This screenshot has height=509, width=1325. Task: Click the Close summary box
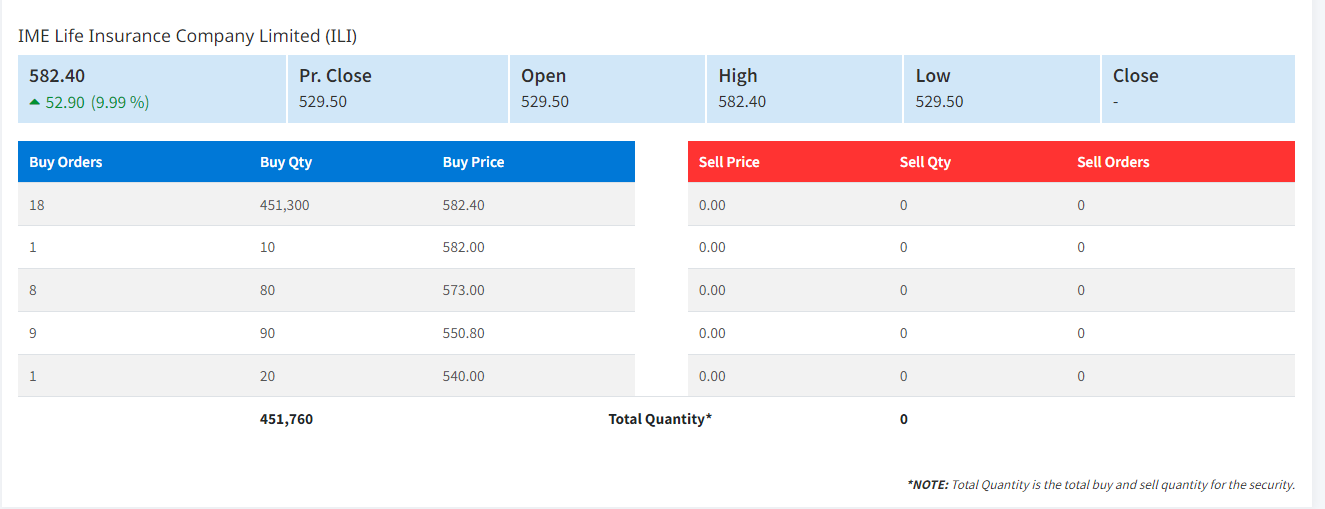(x=1197, y=89)
